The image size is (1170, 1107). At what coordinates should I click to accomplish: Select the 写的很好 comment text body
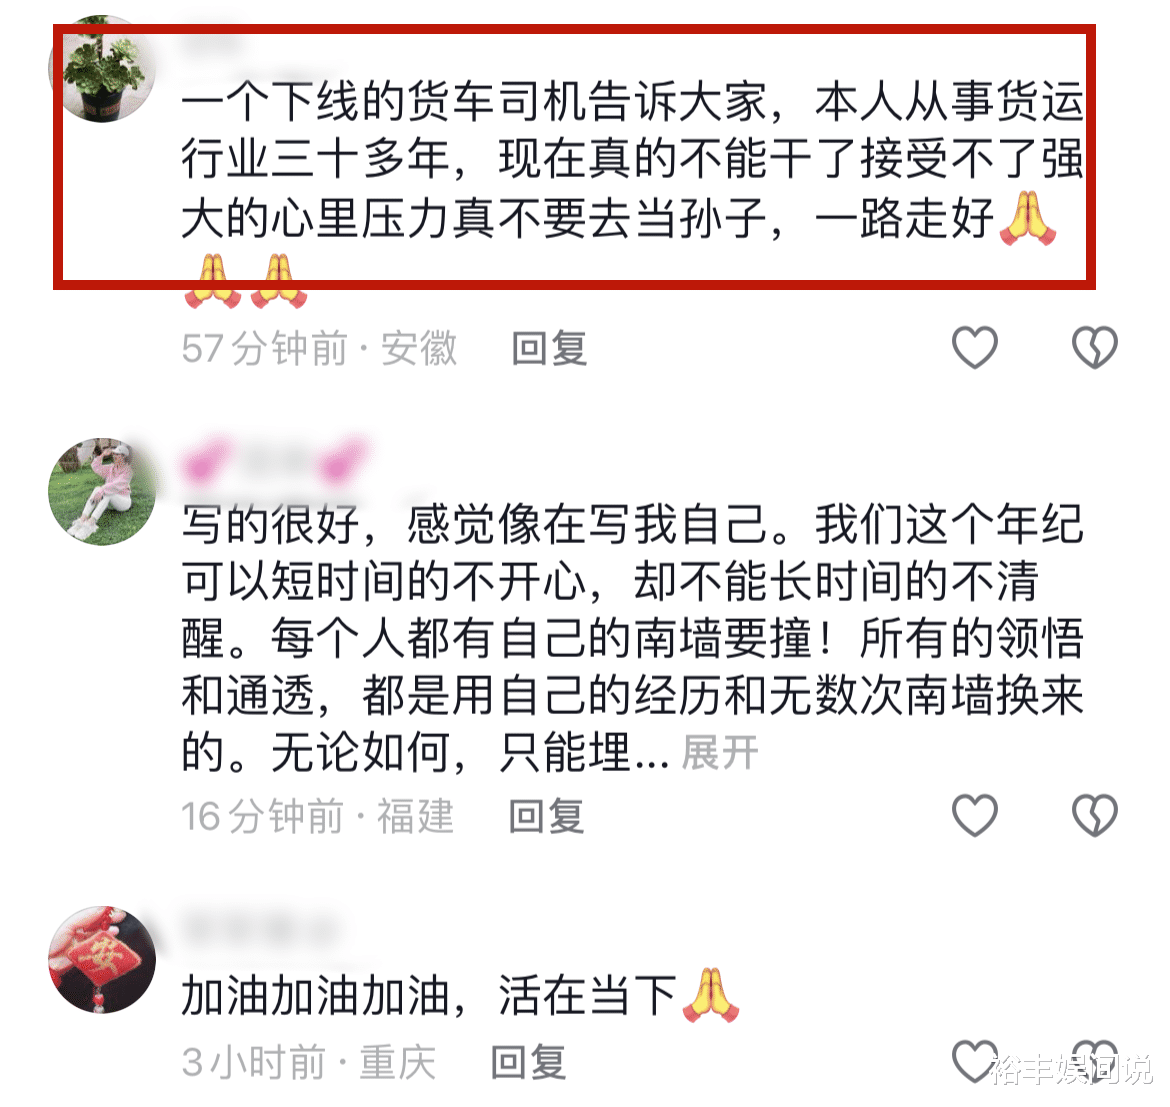point(632,638)
